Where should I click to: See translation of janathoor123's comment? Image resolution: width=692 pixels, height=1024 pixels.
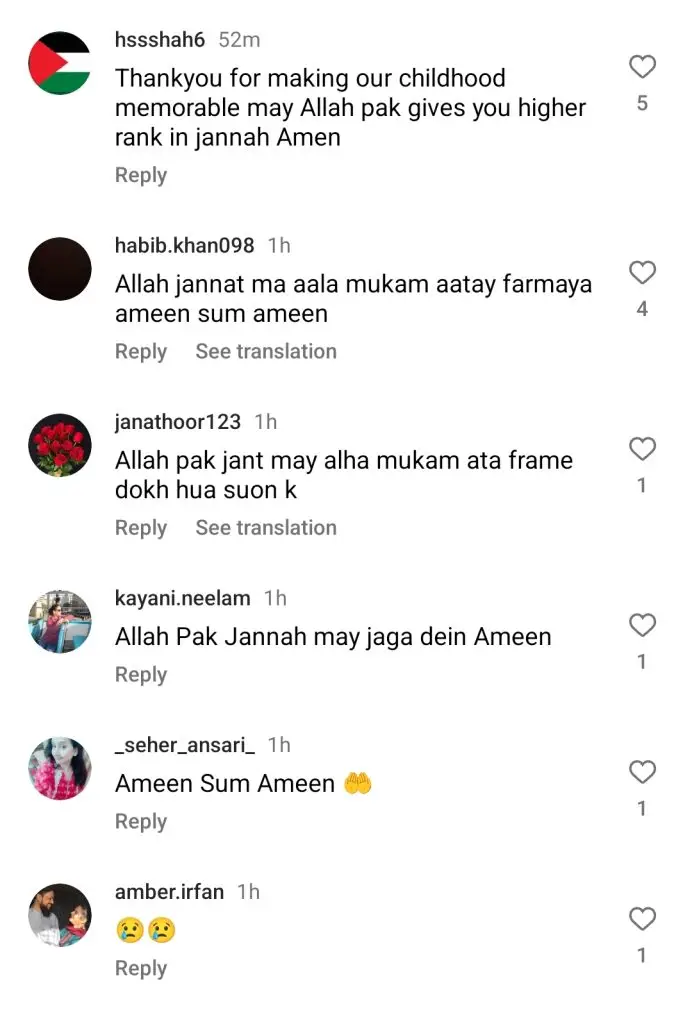click(266, 528)
